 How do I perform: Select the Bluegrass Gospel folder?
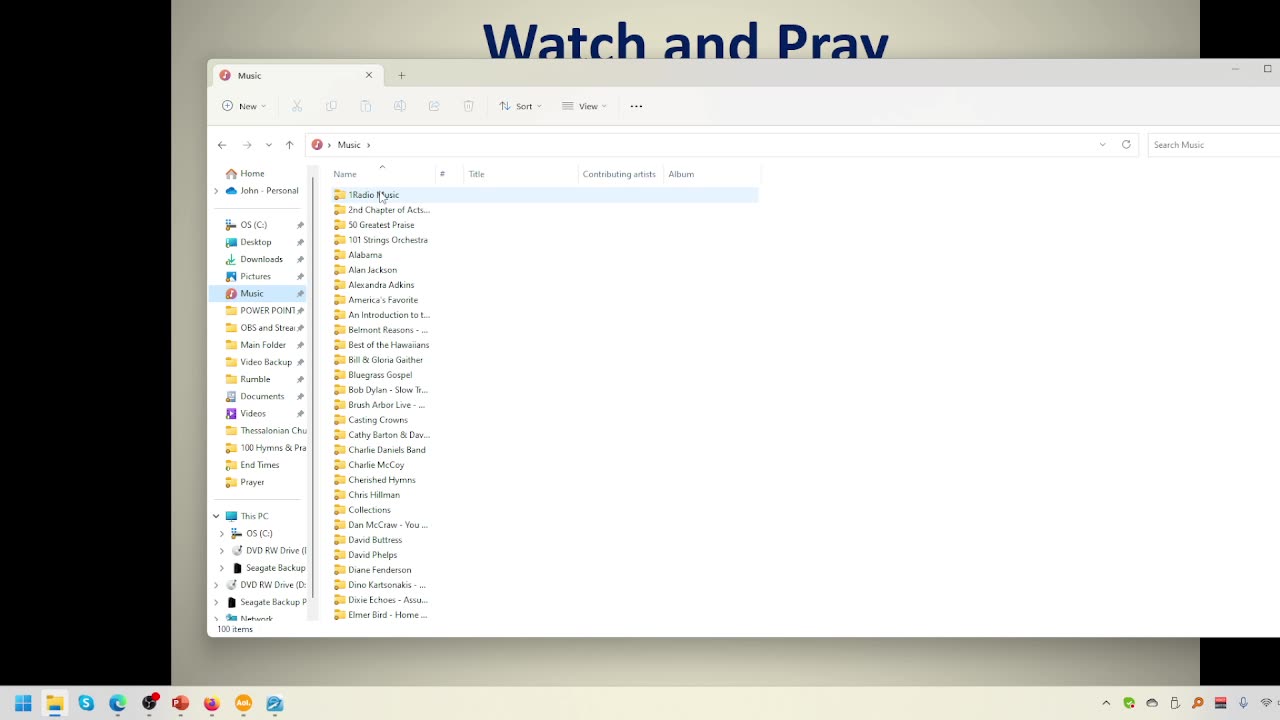pyautogui.click(x=379, y=375)
